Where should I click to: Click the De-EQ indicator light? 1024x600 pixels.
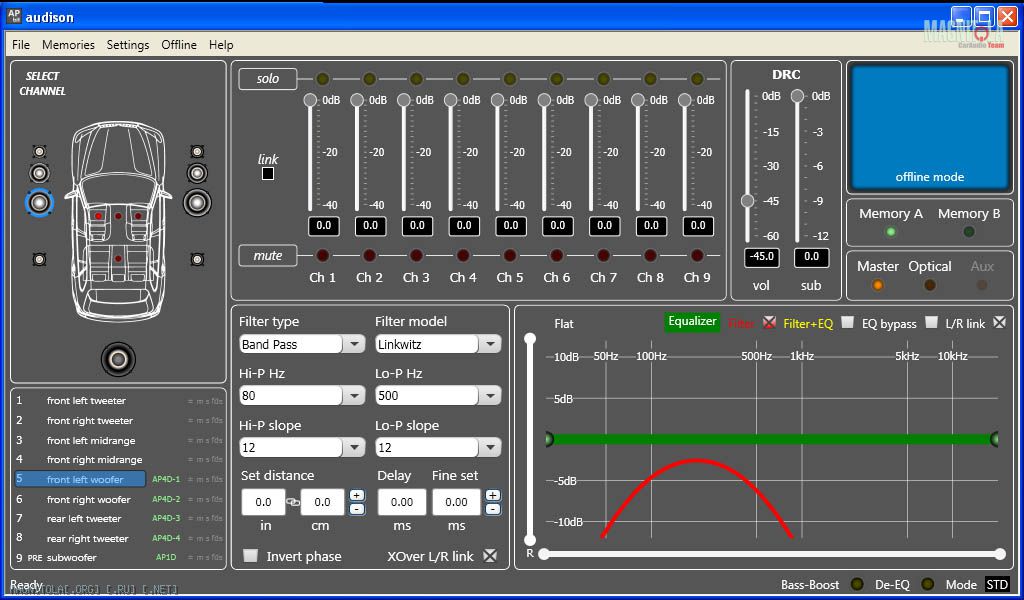point(927,584)
